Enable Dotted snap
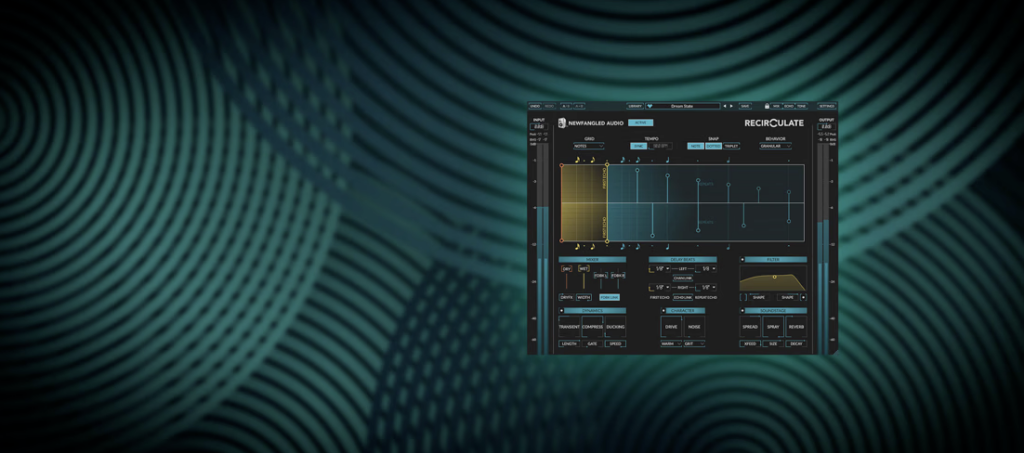This screenshot has height=453, width=1024. click(713, 146)
